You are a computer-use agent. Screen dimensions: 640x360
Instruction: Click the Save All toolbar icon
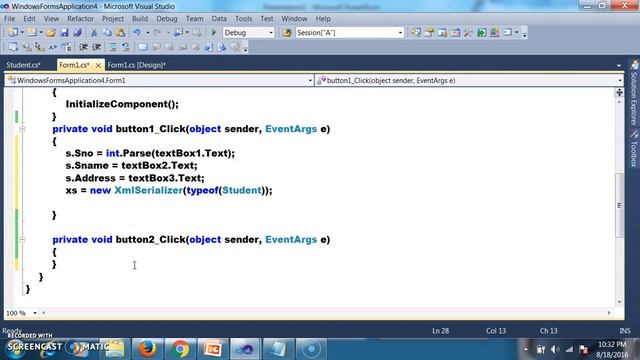(x=77, y=33)
